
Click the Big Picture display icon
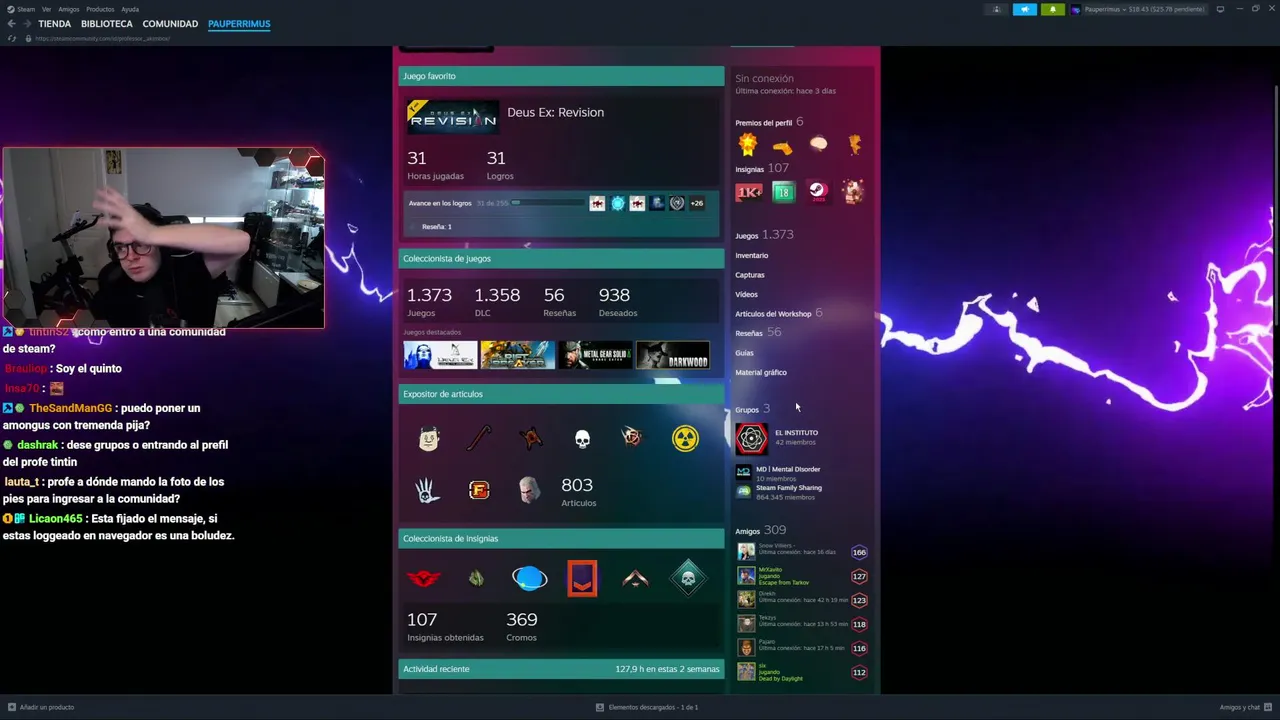1220,9
